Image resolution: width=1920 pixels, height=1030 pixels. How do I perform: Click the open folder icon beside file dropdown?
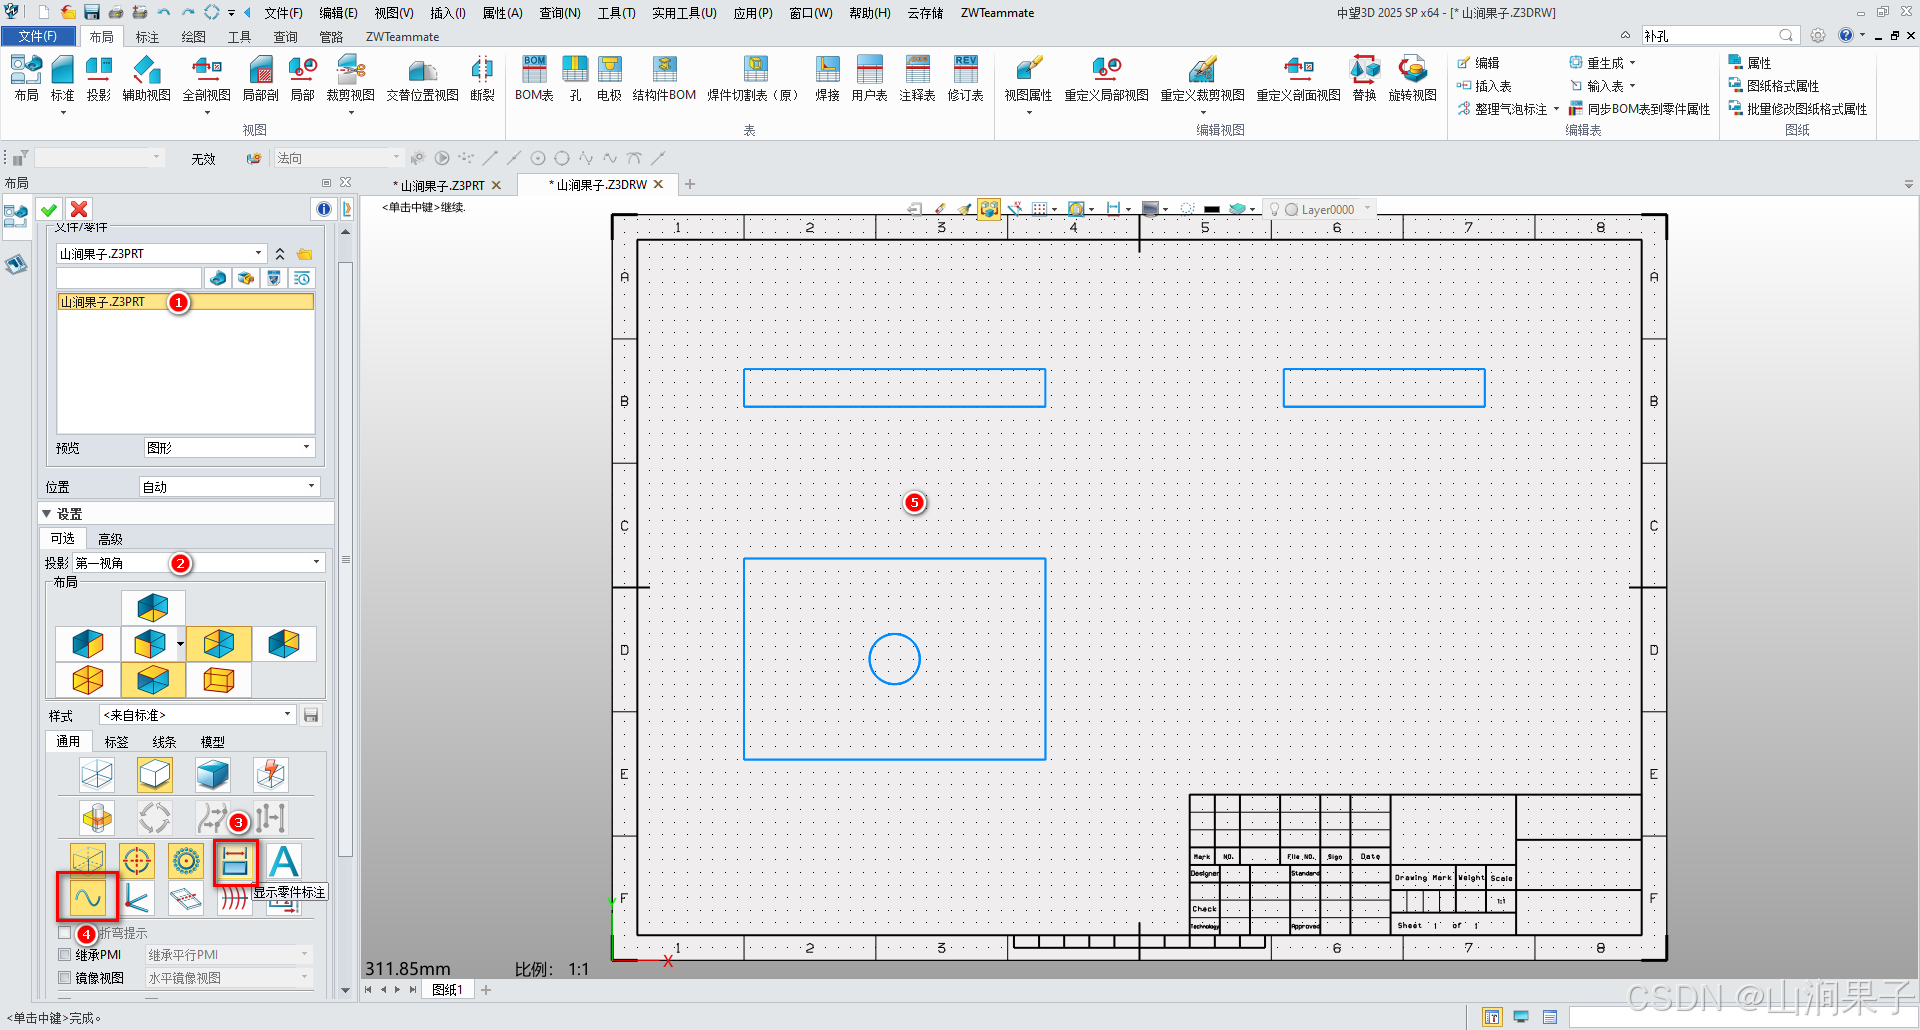tap(305, 254)
